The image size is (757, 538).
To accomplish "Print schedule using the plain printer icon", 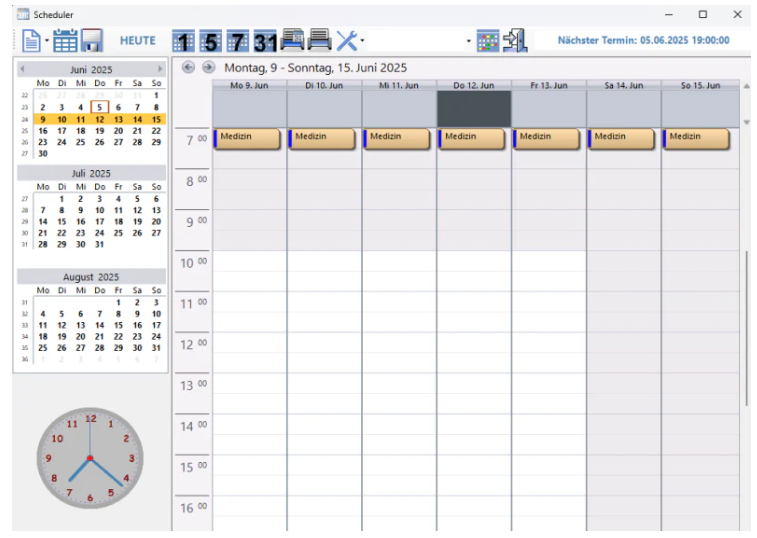I will [x=319, y=40].
